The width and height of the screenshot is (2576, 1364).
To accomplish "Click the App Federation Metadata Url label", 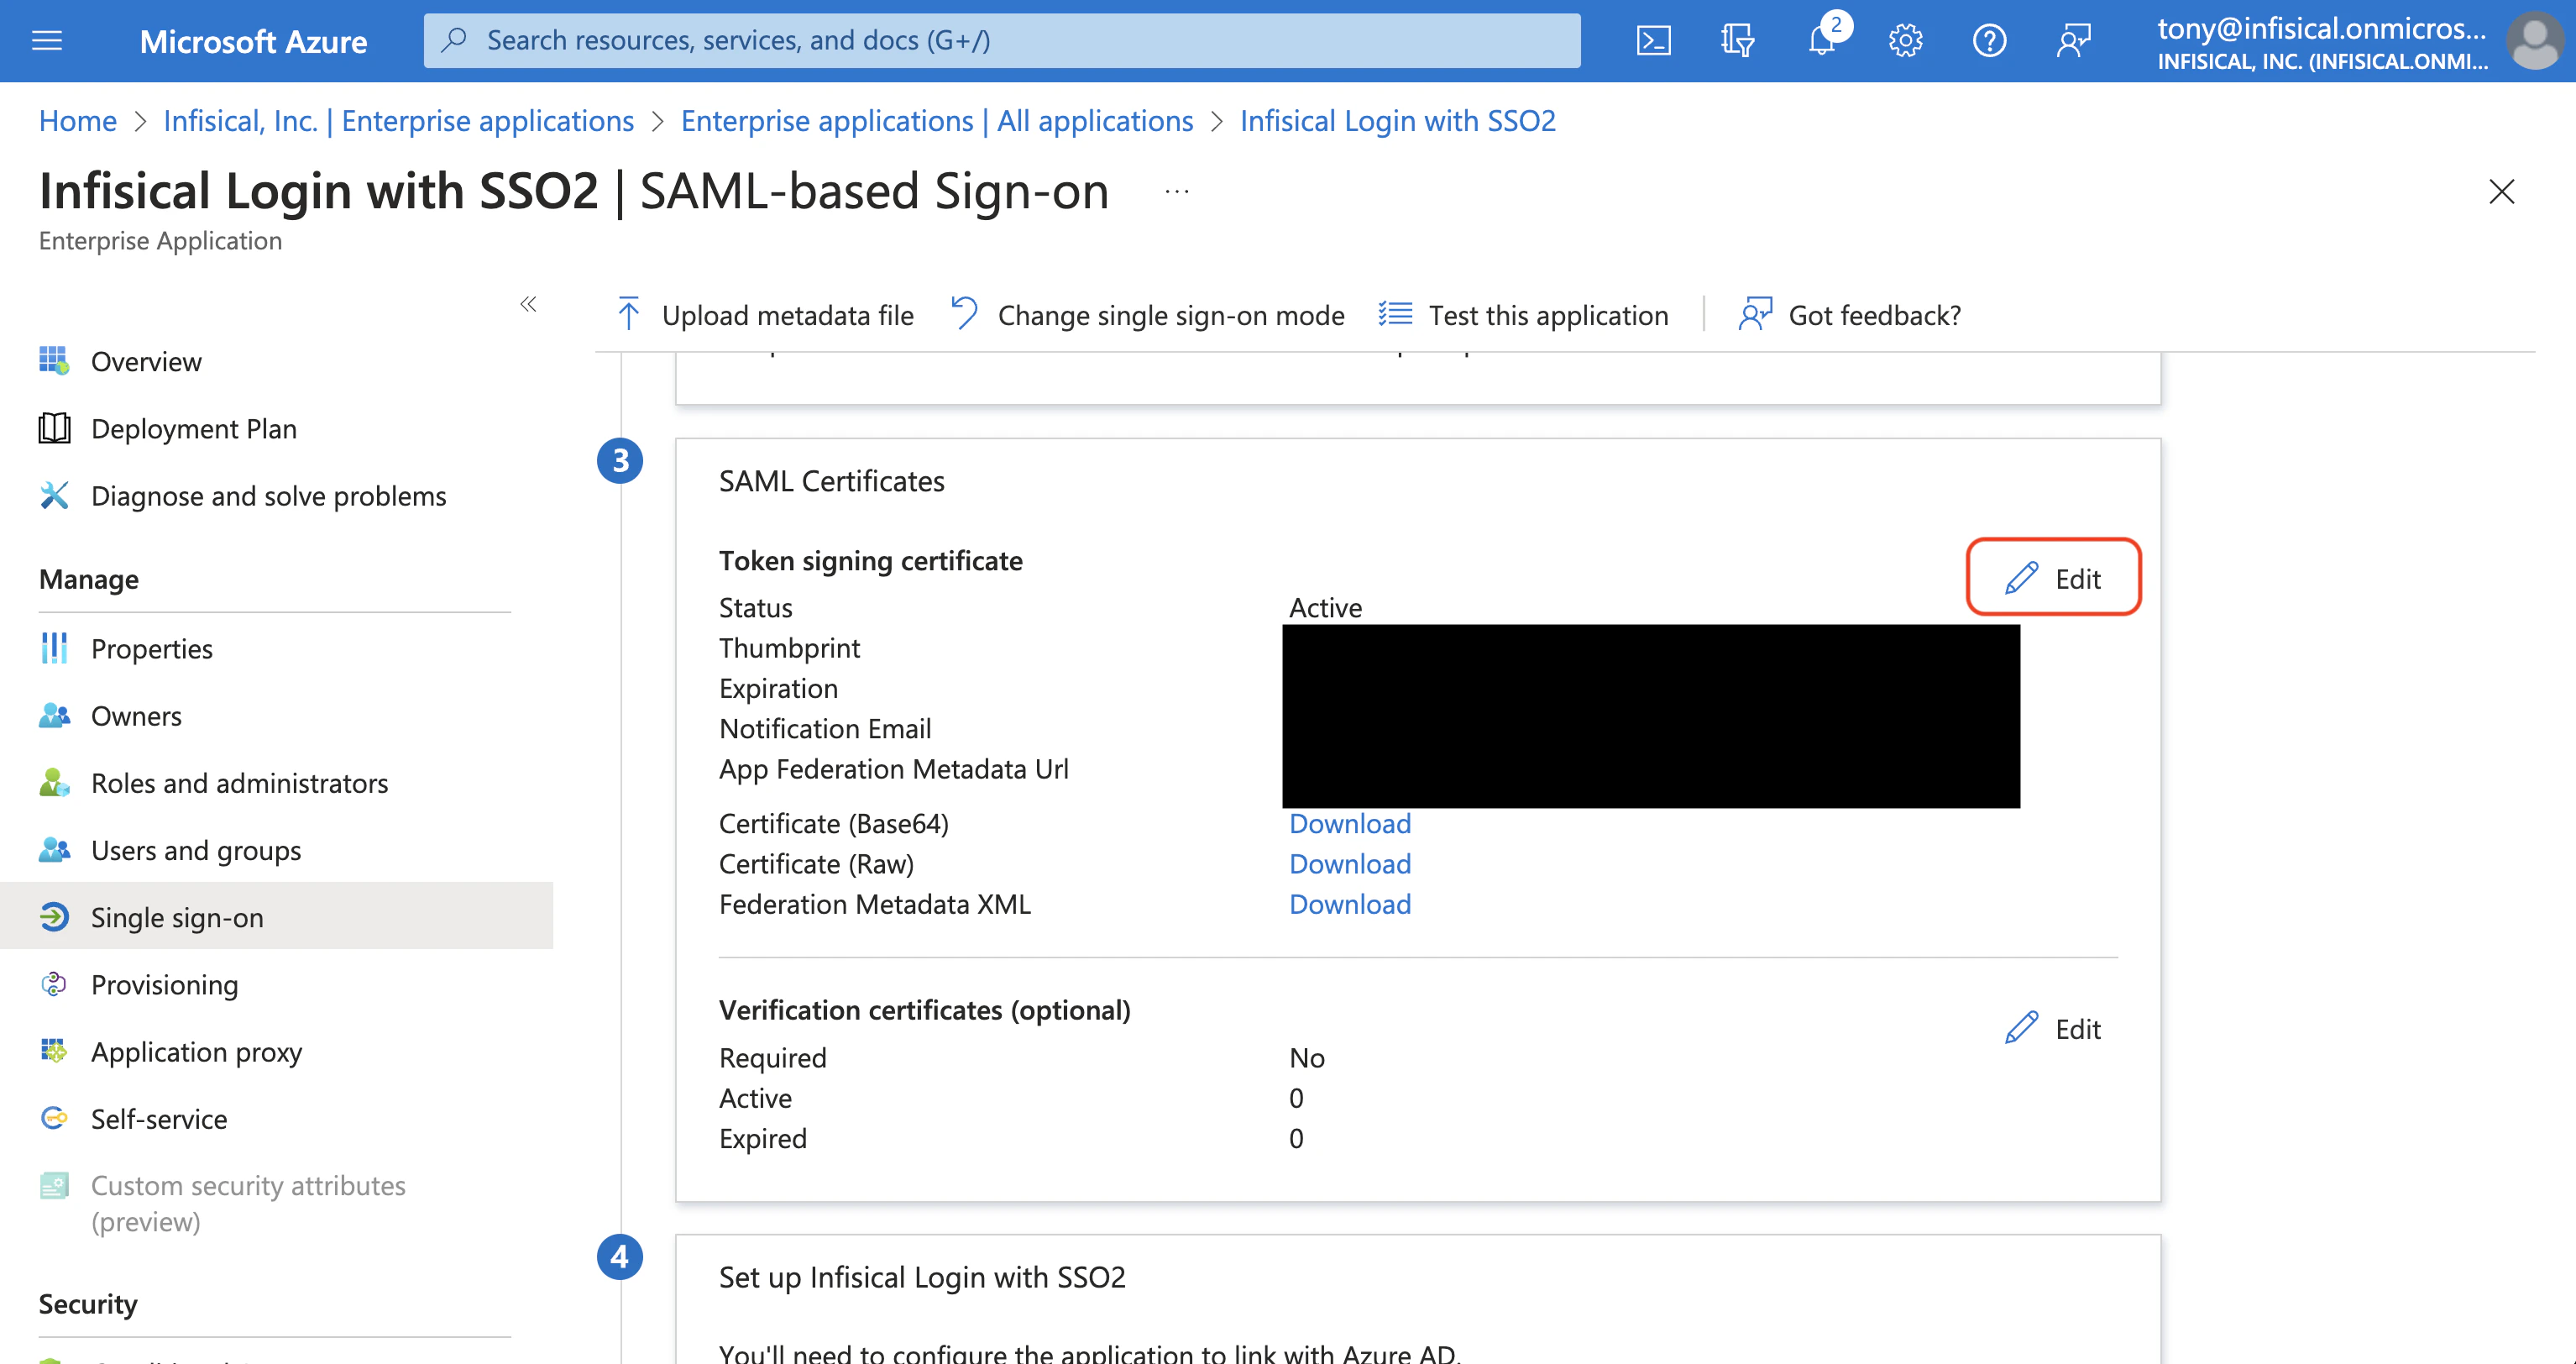I will pos(893,768).
